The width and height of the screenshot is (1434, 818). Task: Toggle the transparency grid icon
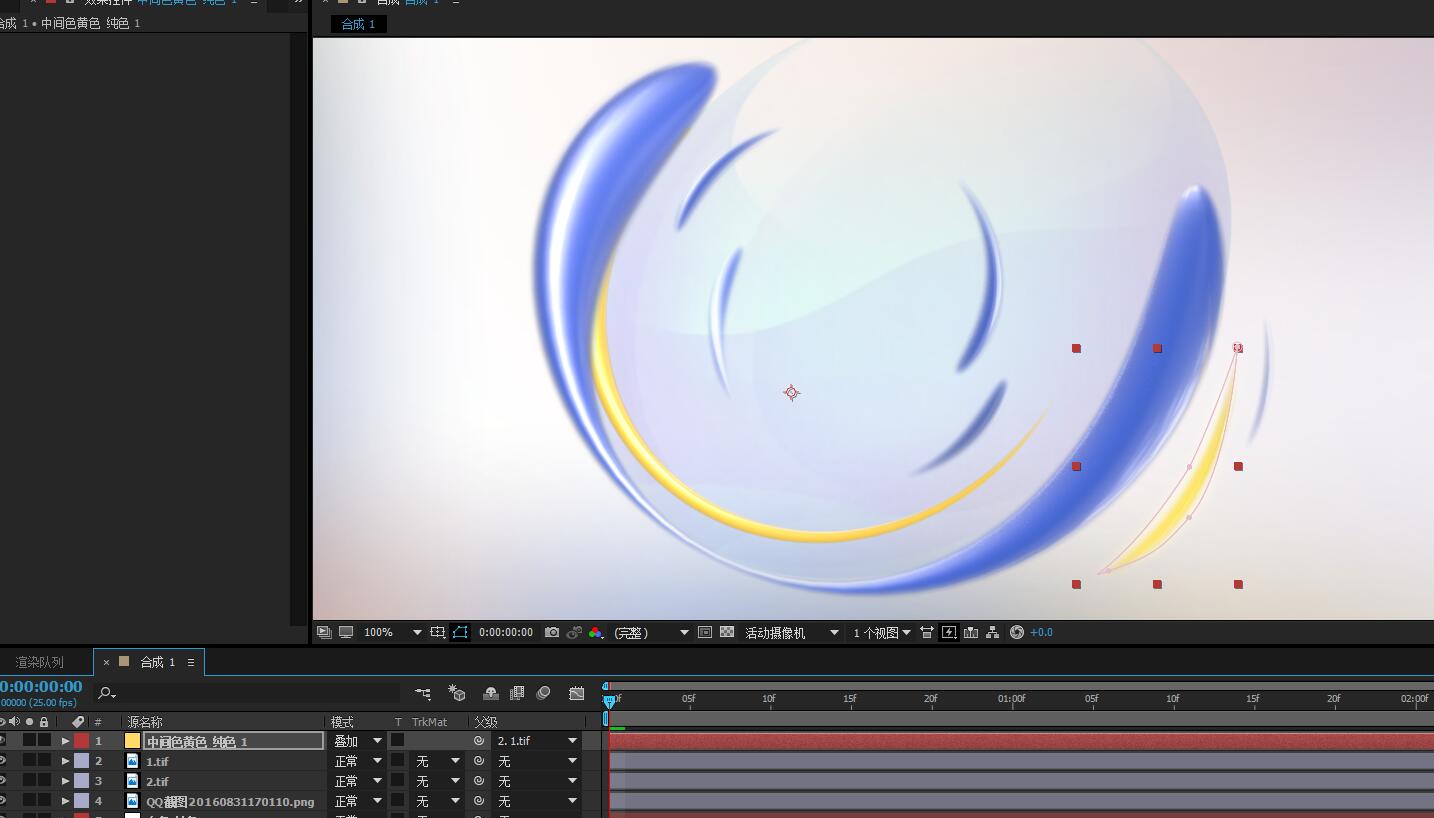pos(727,632)
